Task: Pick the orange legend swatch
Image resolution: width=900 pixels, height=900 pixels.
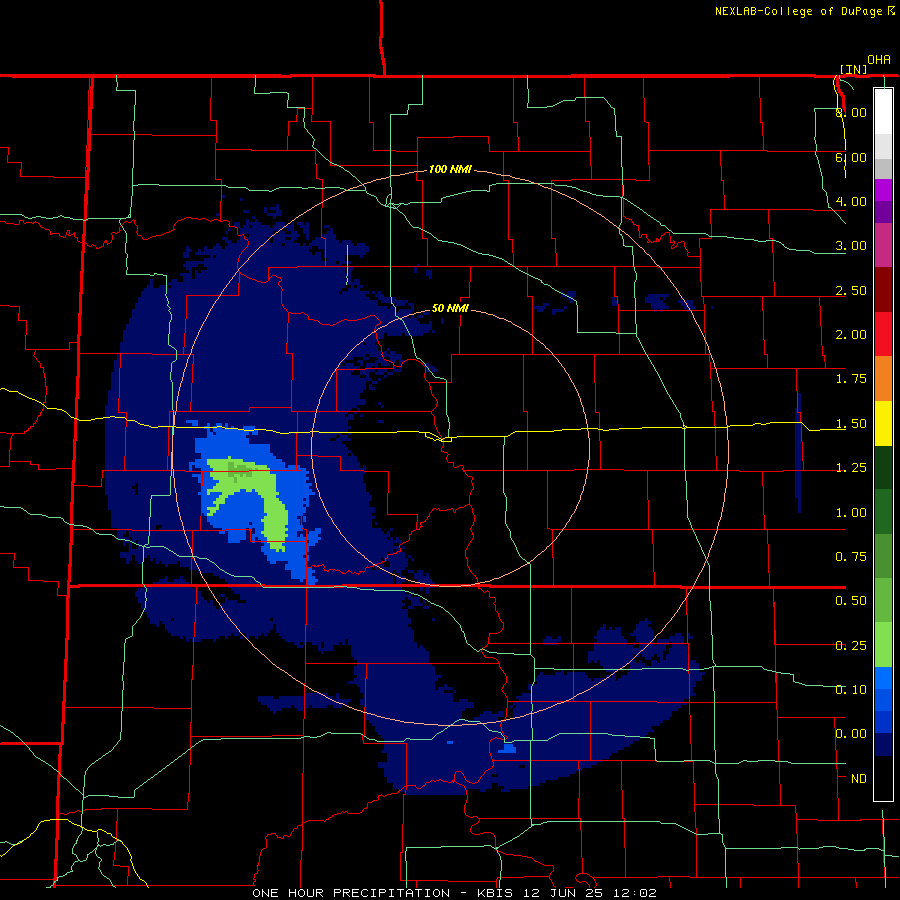Action: (883, 379)
